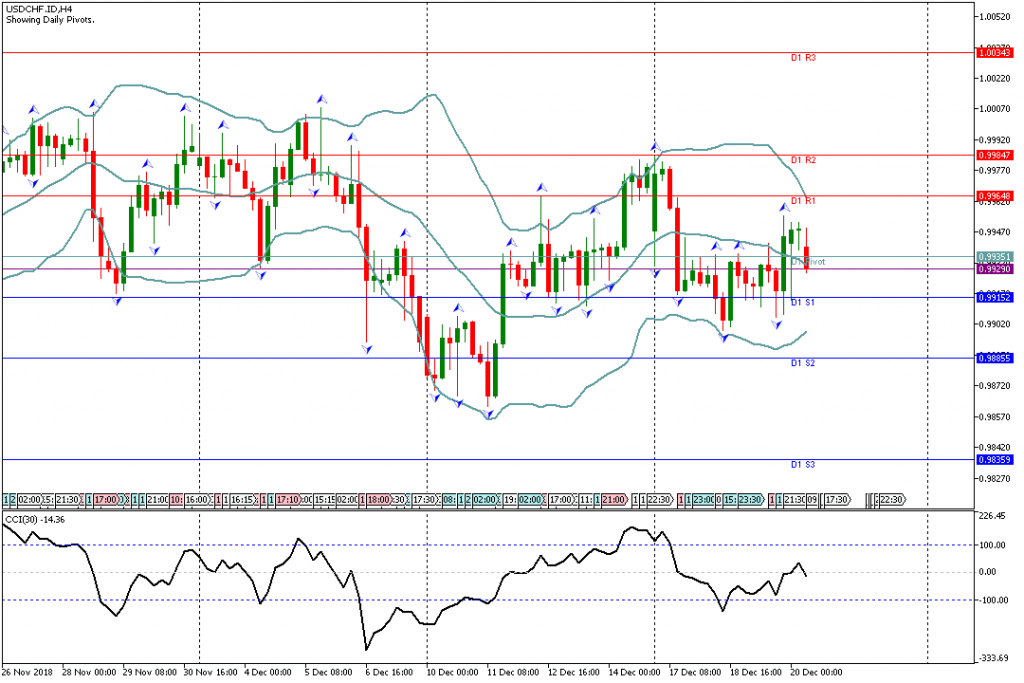Screen dimensions: 1024x683
Task: Click the purple 0.99290 current price tag
Action: coord(996,269)
